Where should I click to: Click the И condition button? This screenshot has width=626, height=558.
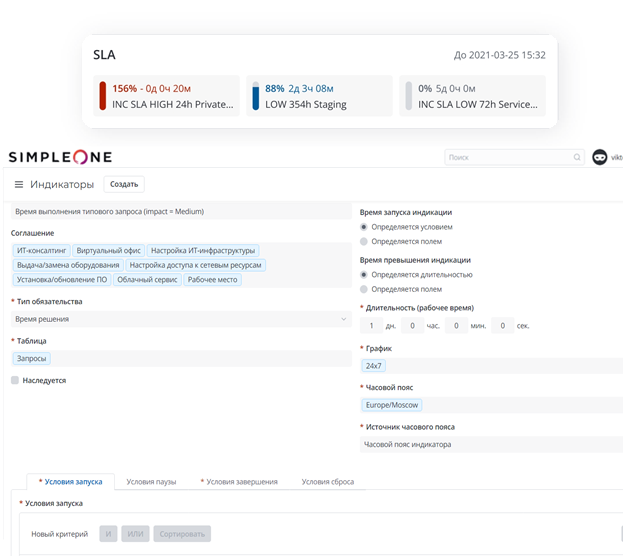108,534
